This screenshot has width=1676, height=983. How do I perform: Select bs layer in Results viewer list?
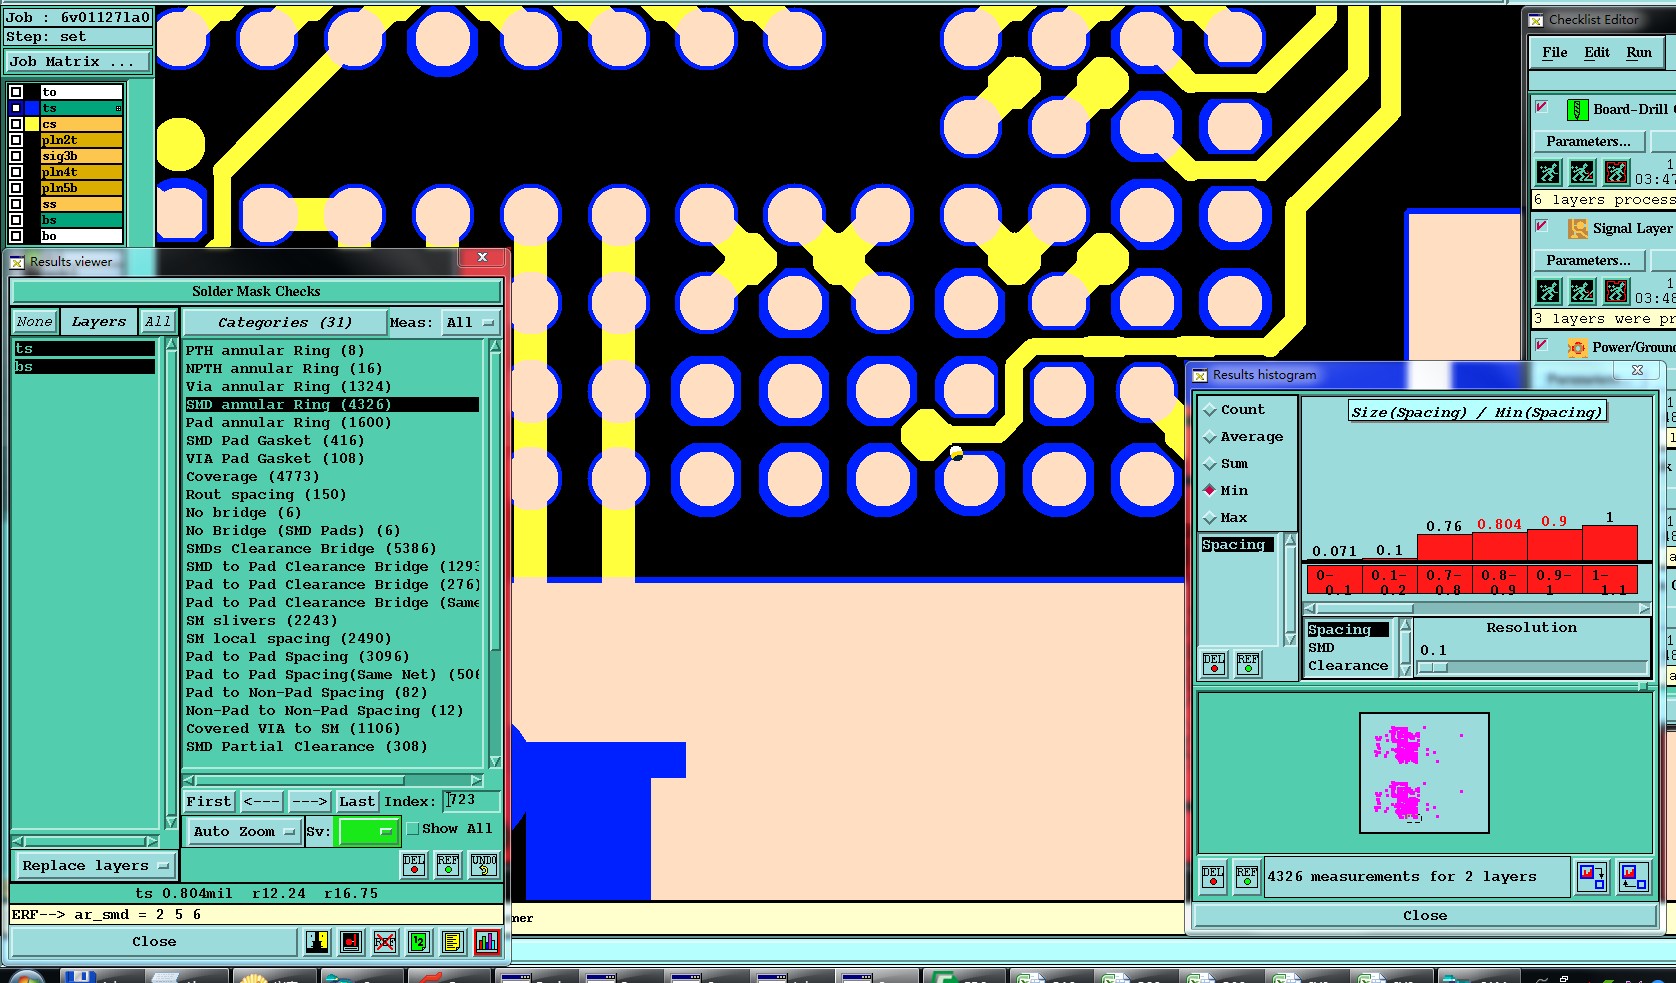(x=85, y=367)
